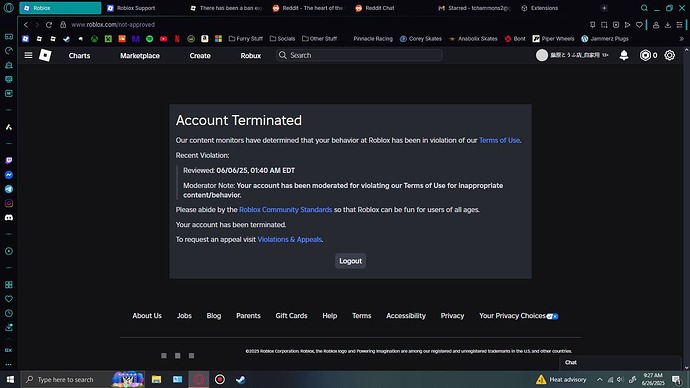Screen dimensions: 690x388
Task: Click Windows Start button
Action: tap(10, 379)
